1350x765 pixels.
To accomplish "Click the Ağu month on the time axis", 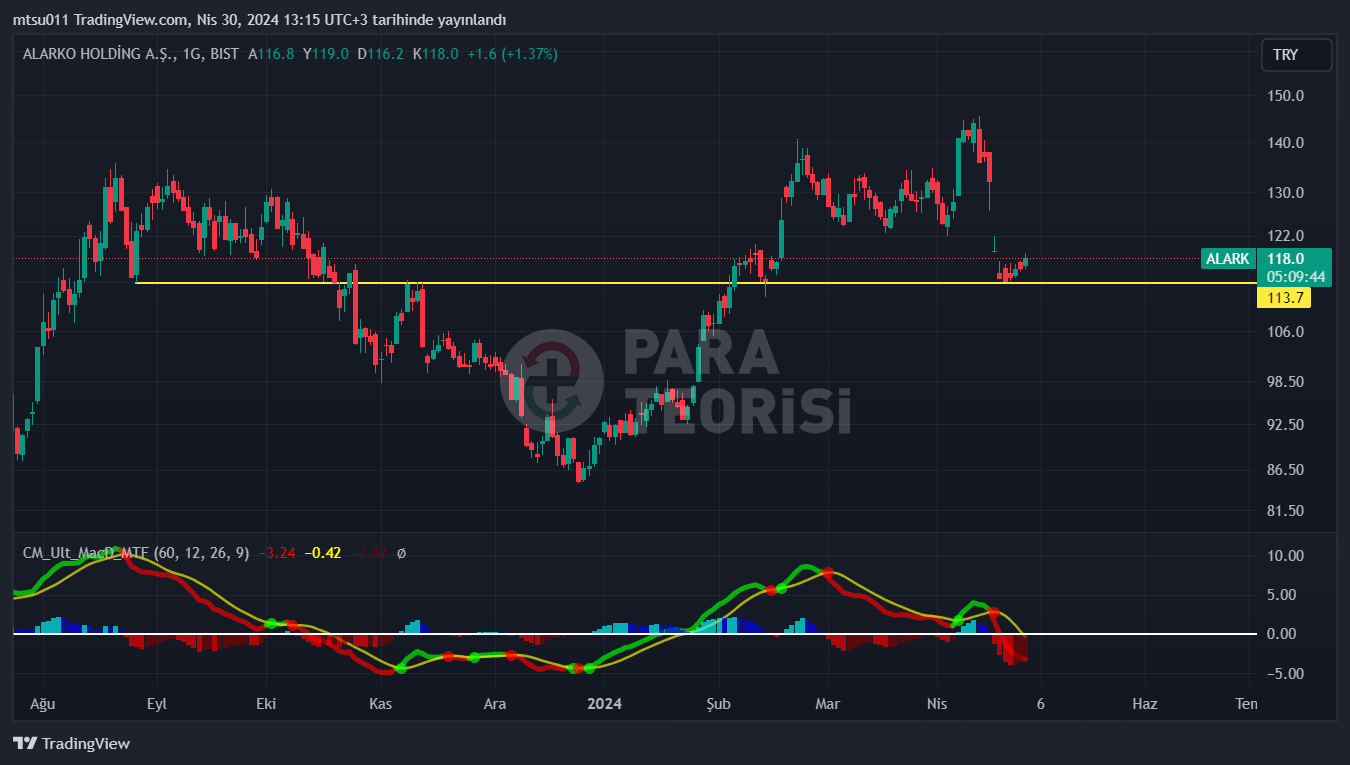I will click(x=43, y=704).
